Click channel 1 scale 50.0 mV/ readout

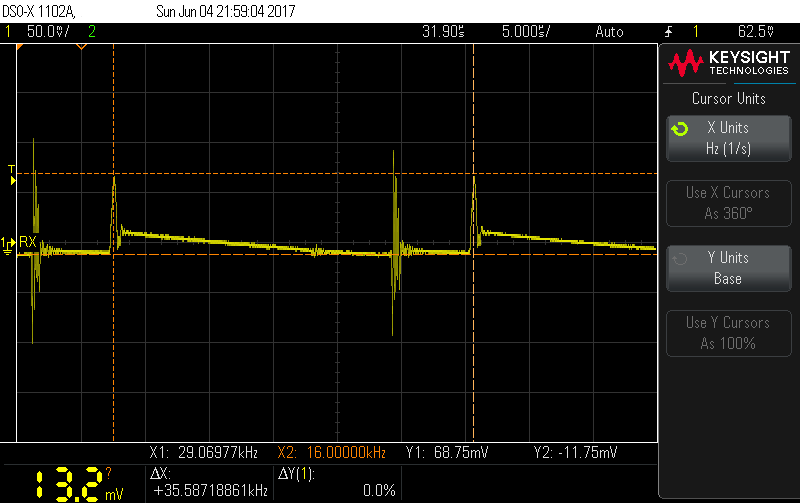click(47, 32)
